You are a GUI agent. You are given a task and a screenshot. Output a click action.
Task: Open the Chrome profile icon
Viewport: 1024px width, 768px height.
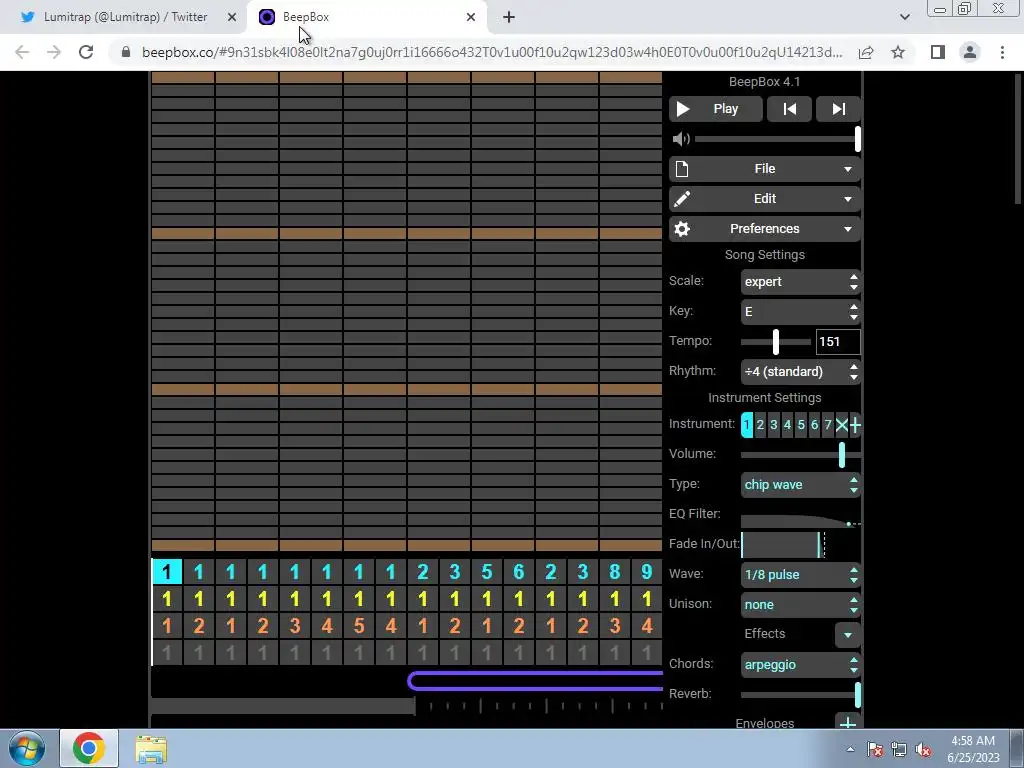(x=970, y=52)
